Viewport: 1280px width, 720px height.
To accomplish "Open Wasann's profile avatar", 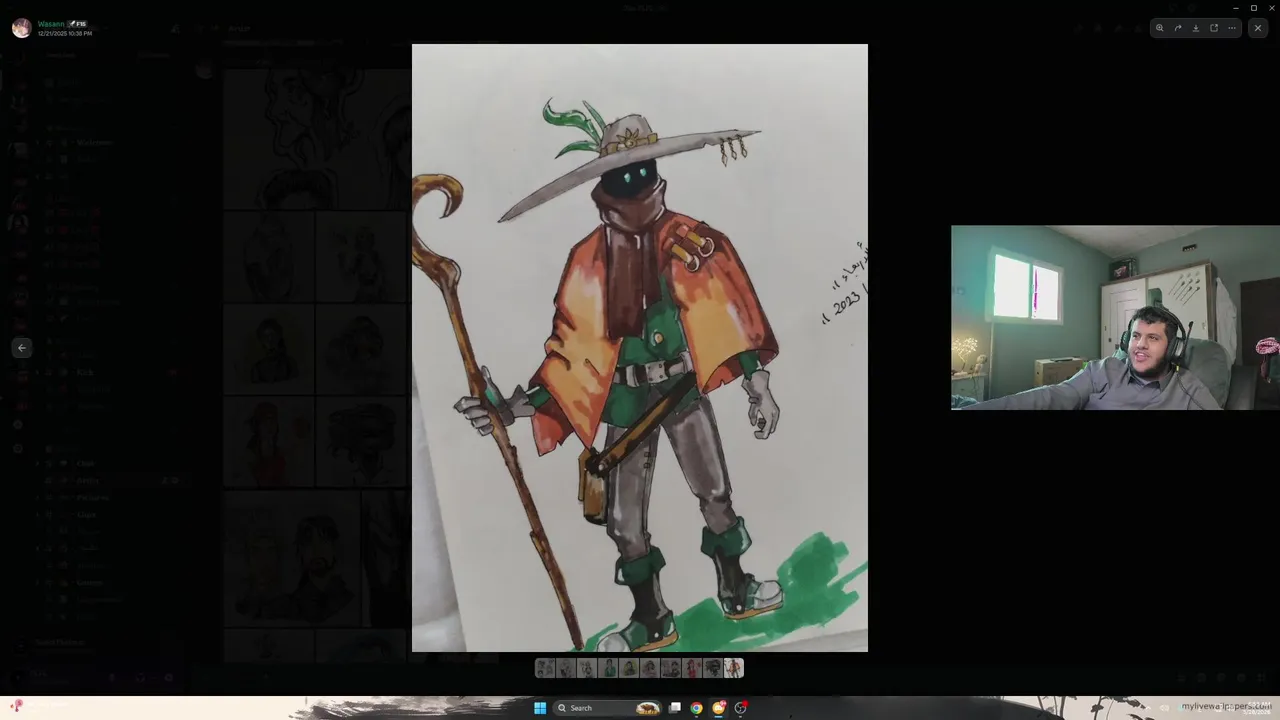I will (x=21, y=28).
